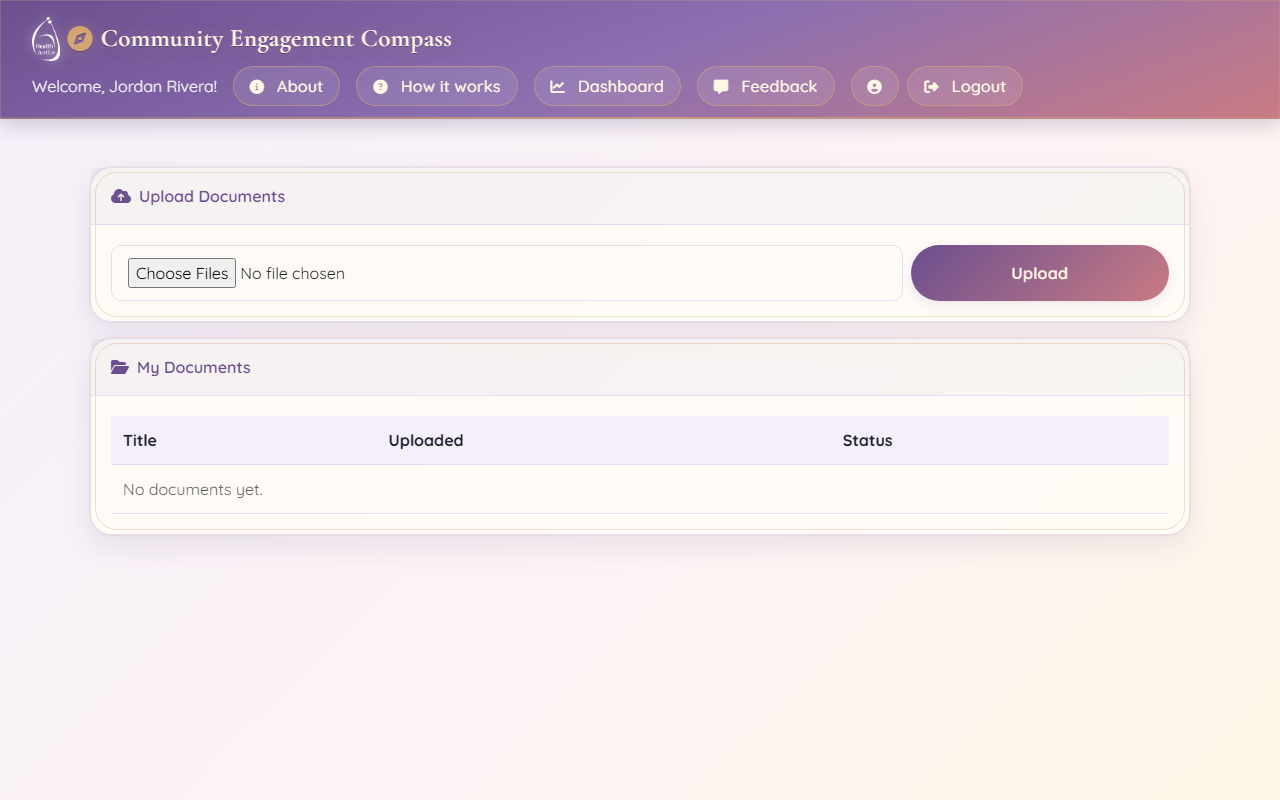Open the How it works page
The image size is (1280, 800).
[x=436, y=86]
